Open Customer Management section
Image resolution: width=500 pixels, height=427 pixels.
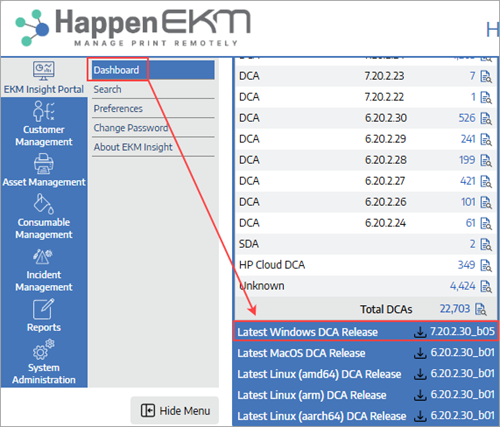44,124
